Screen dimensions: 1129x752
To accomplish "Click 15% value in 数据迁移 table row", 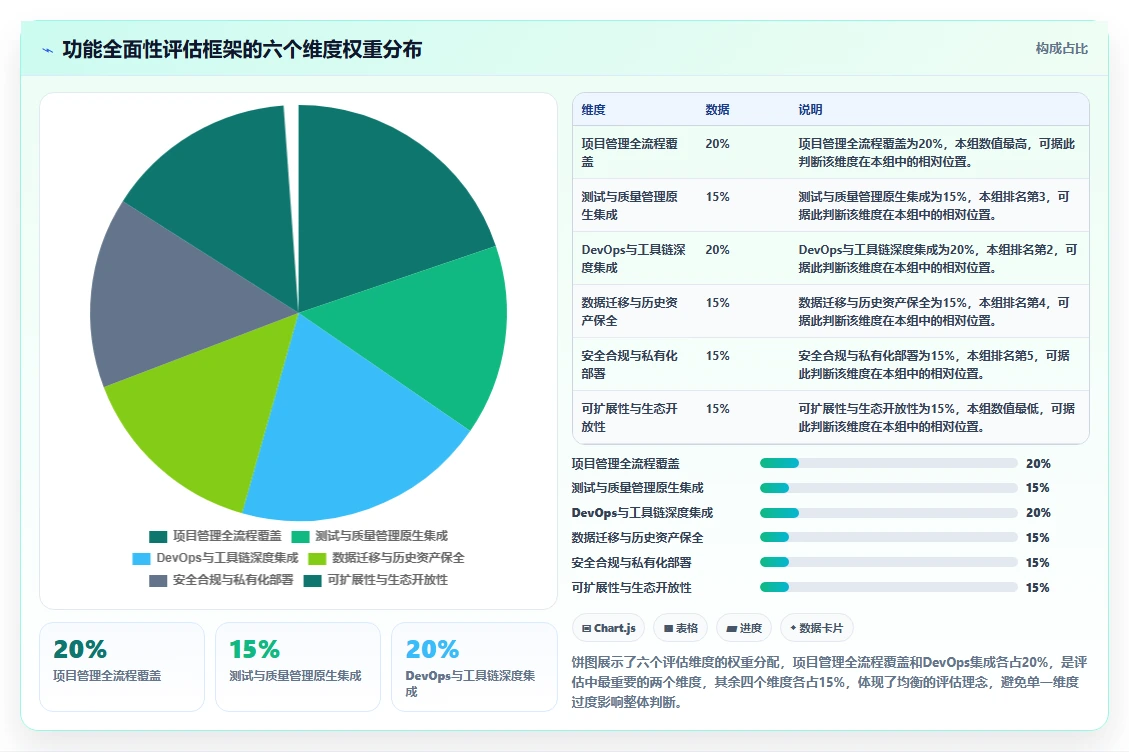I will (x=717, y=303).
